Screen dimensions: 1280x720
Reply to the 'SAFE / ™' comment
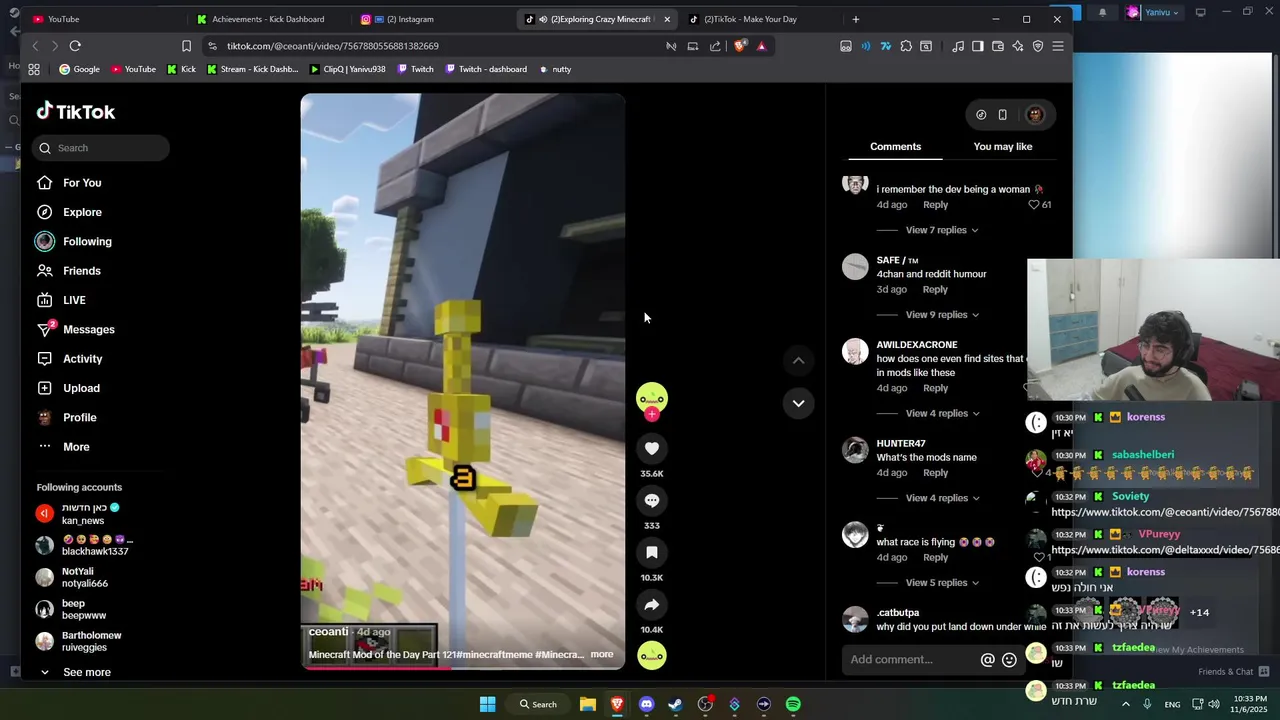[935, 290]
